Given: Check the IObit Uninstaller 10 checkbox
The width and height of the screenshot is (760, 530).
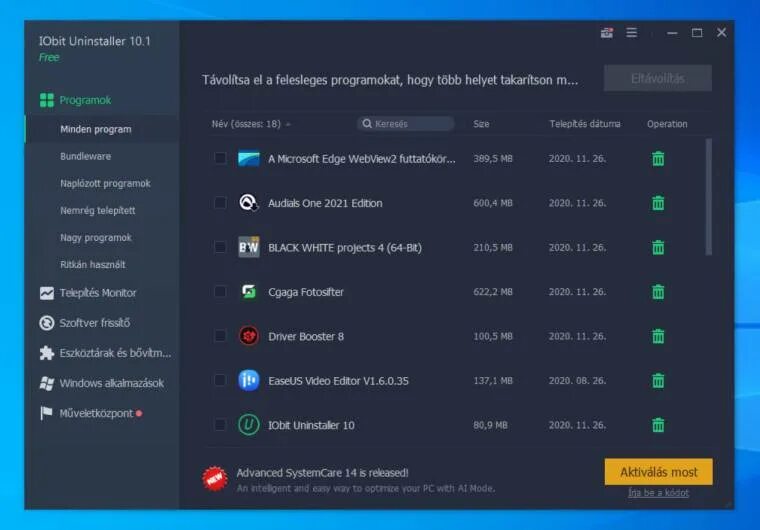Looking at the screenshot, I should coord(220,425).
